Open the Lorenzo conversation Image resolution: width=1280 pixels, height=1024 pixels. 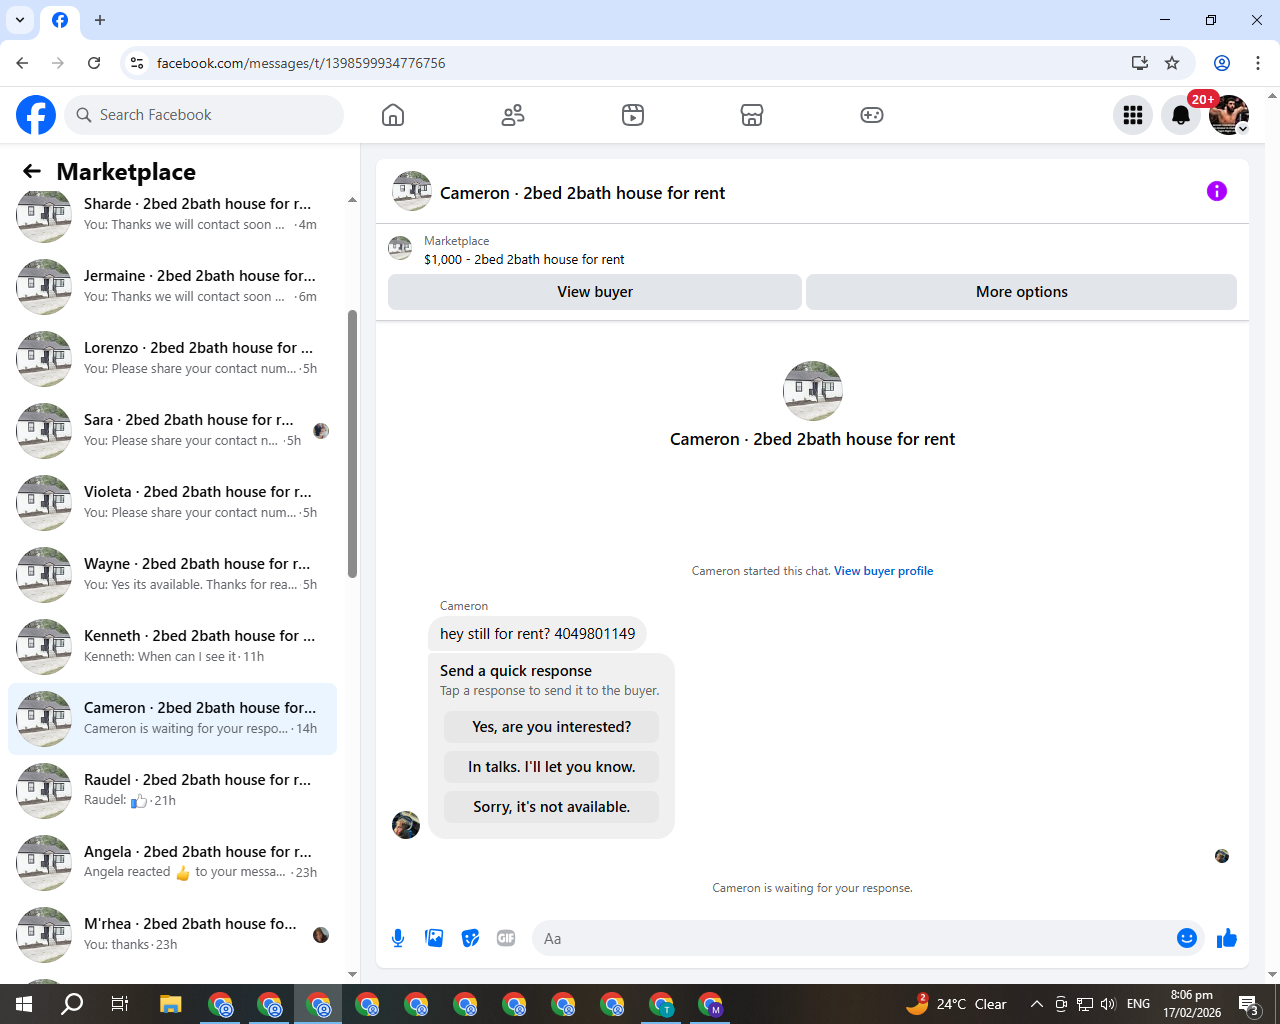pyautogui.click(x=172, y=358)
